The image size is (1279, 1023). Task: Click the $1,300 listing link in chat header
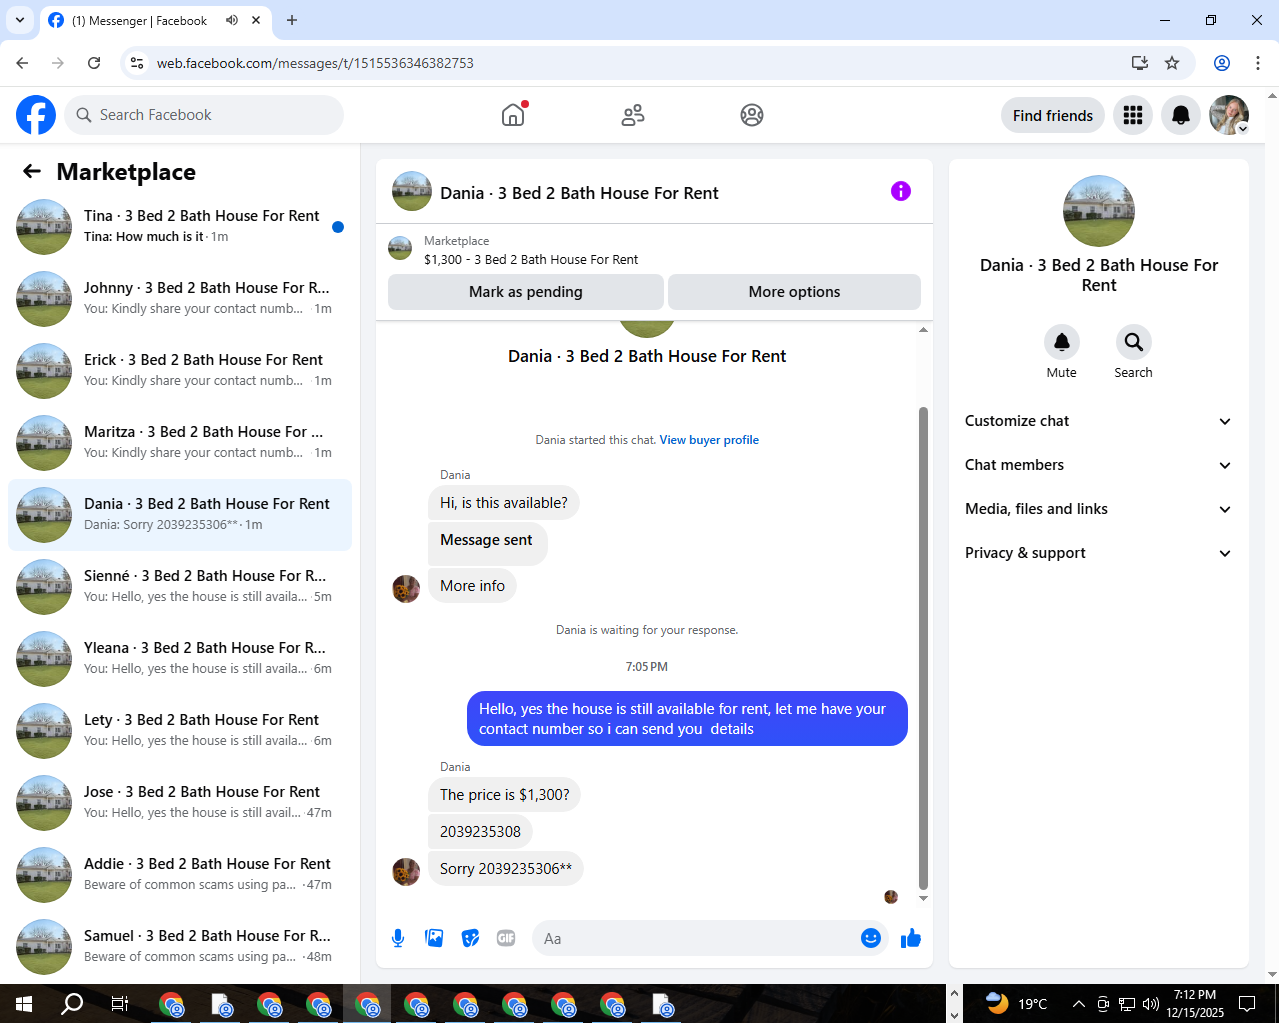coord(531,259)
